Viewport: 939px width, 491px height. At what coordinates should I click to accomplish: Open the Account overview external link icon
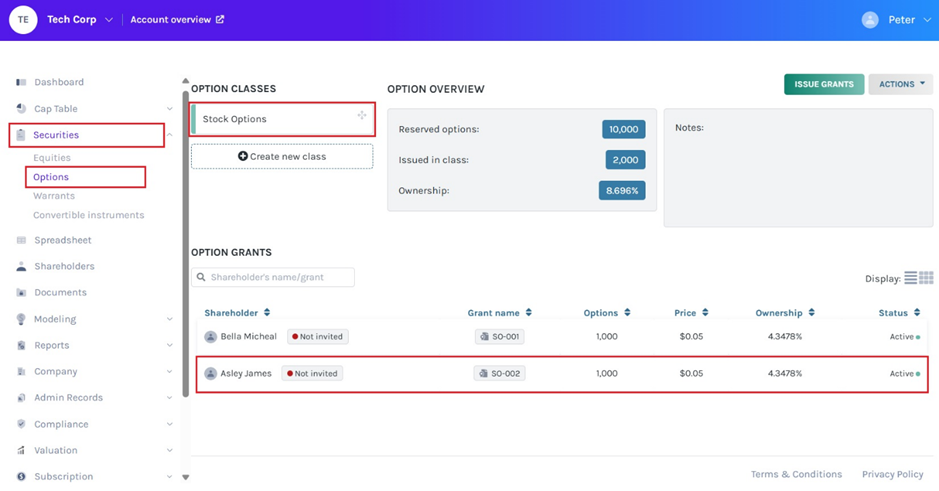coord(220,19)
